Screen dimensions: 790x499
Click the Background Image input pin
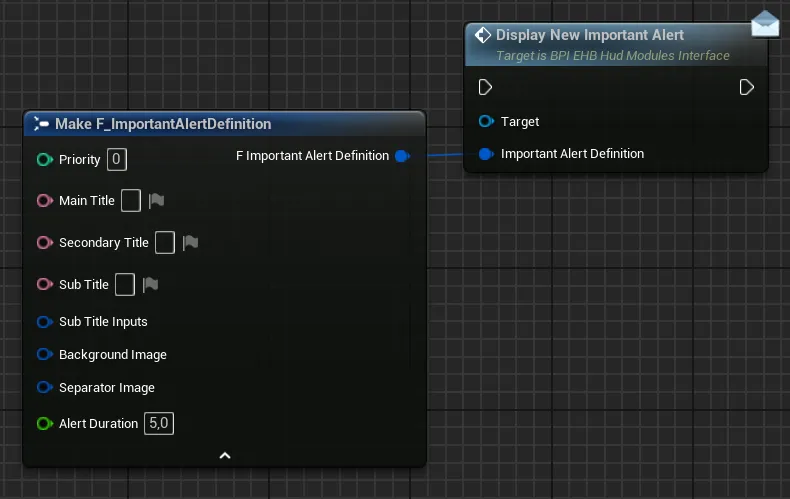[45, 354]
